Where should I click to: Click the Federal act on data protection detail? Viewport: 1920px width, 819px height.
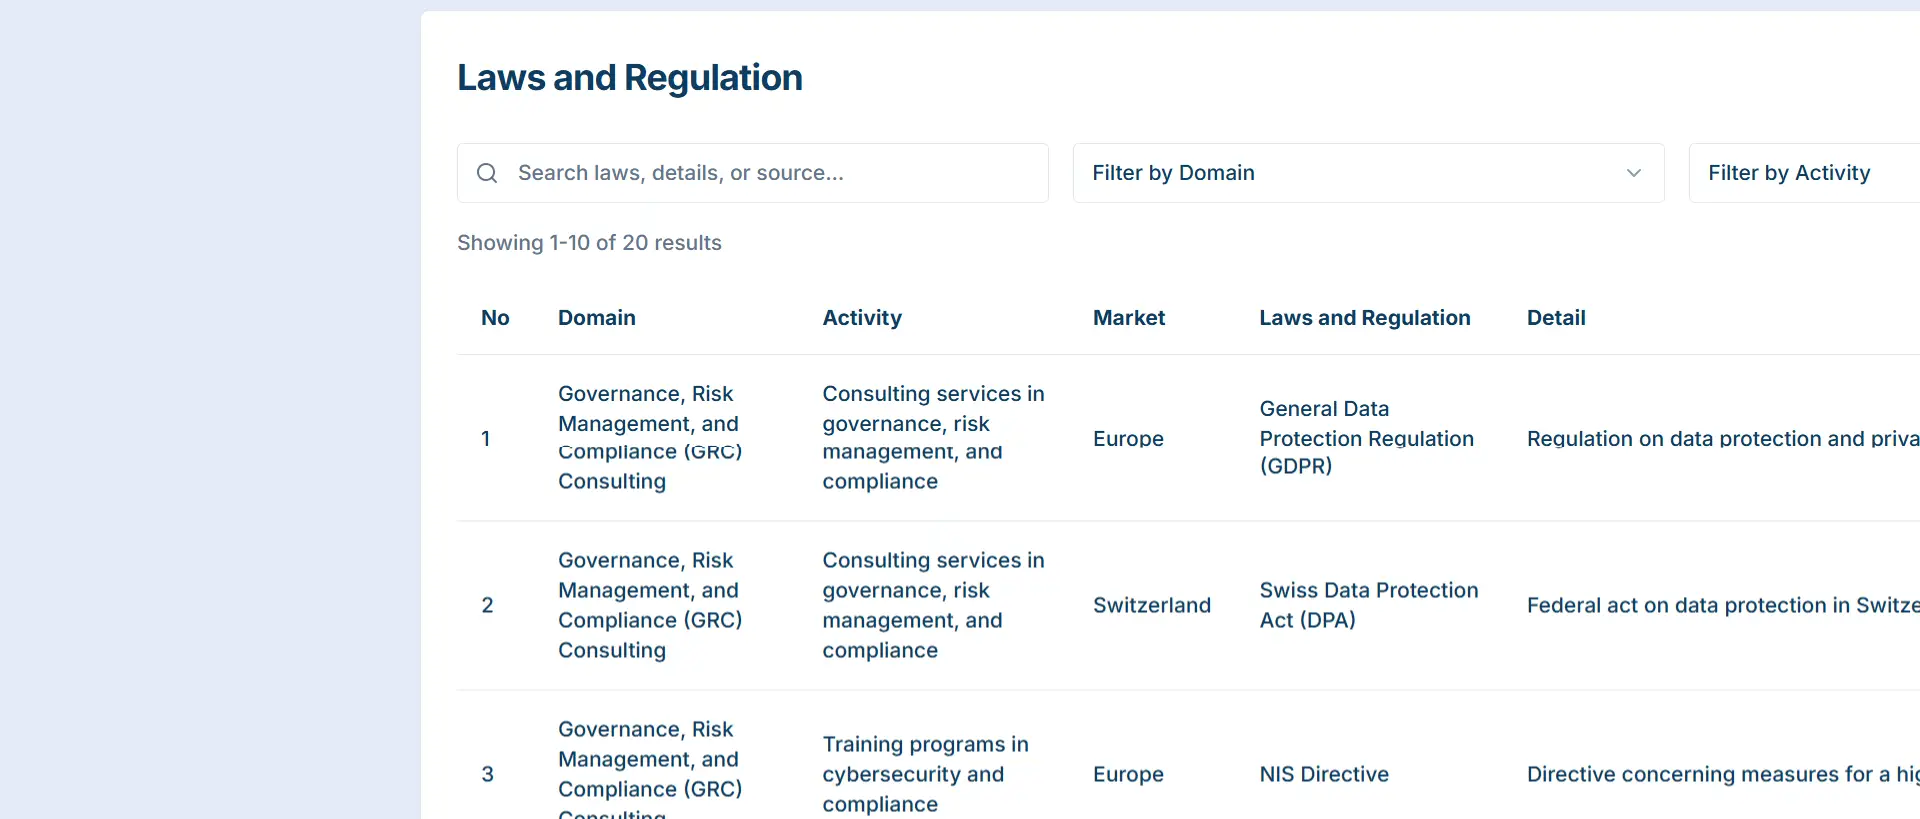[1721, 605]
